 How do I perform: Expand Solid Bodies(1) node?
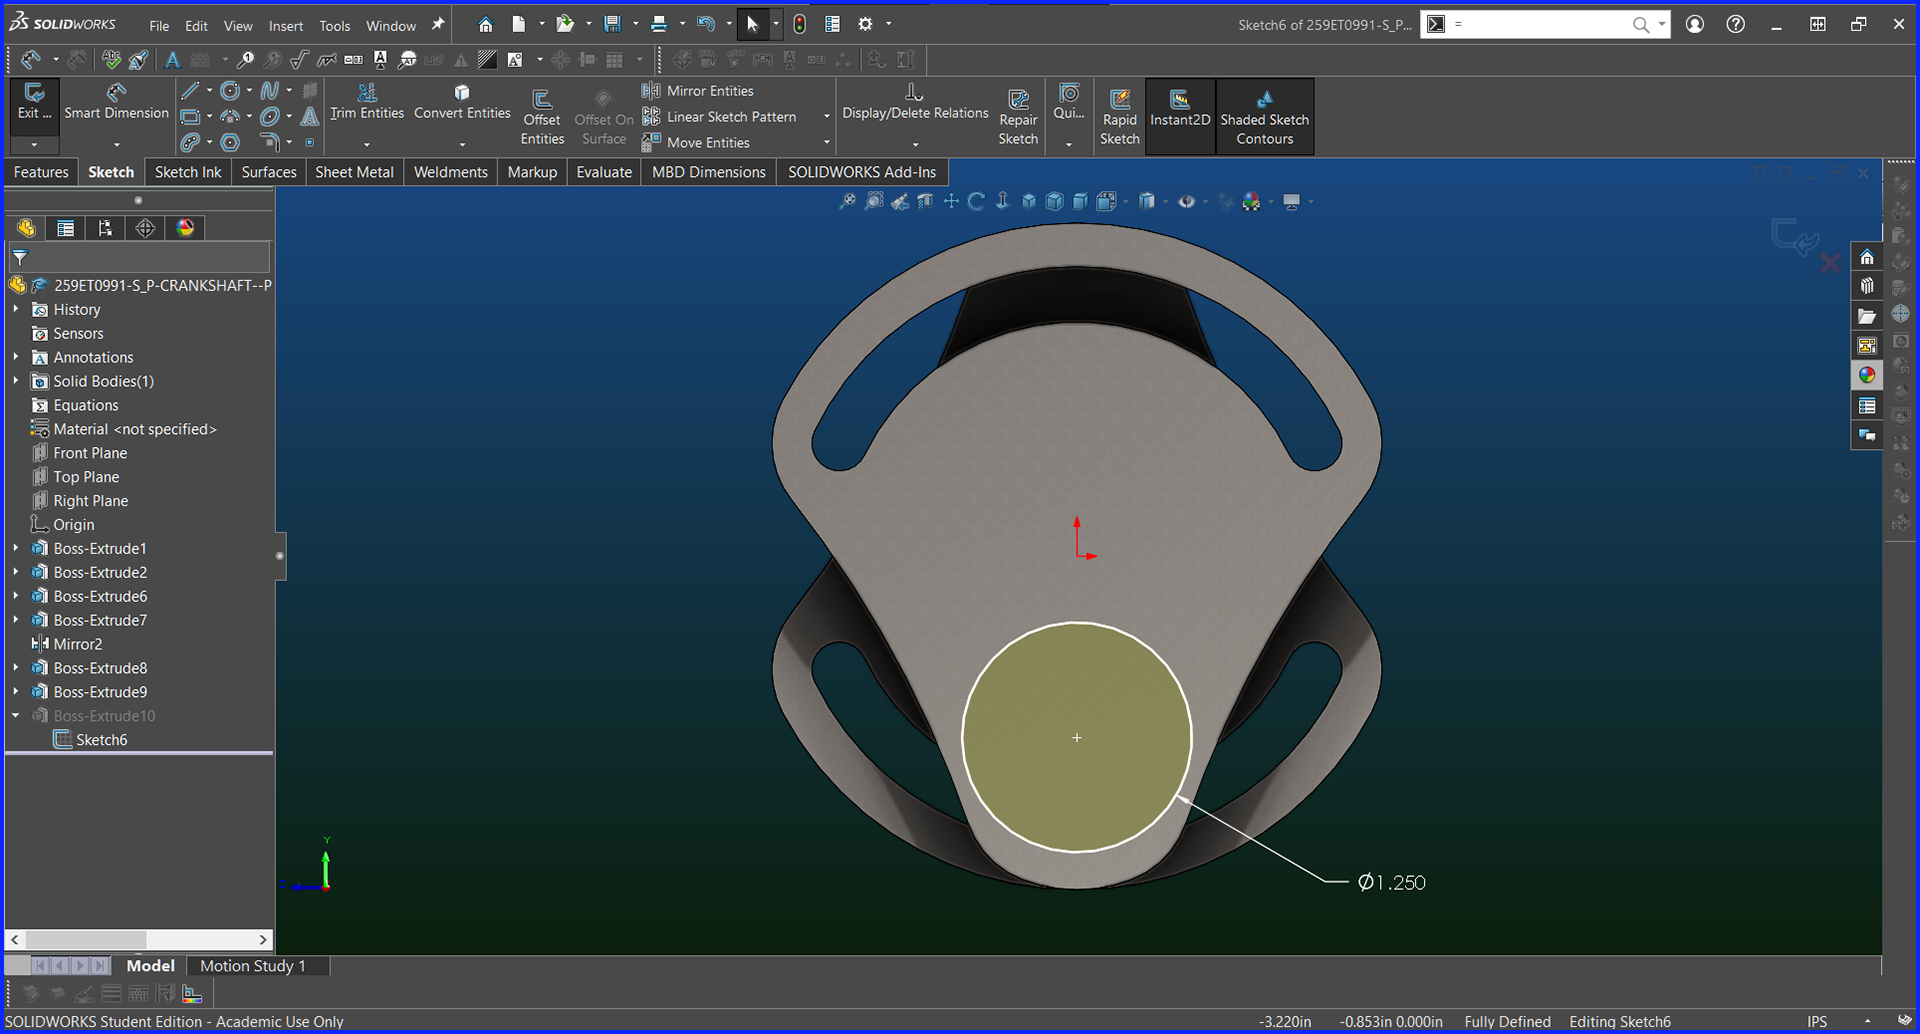point(15,381)
